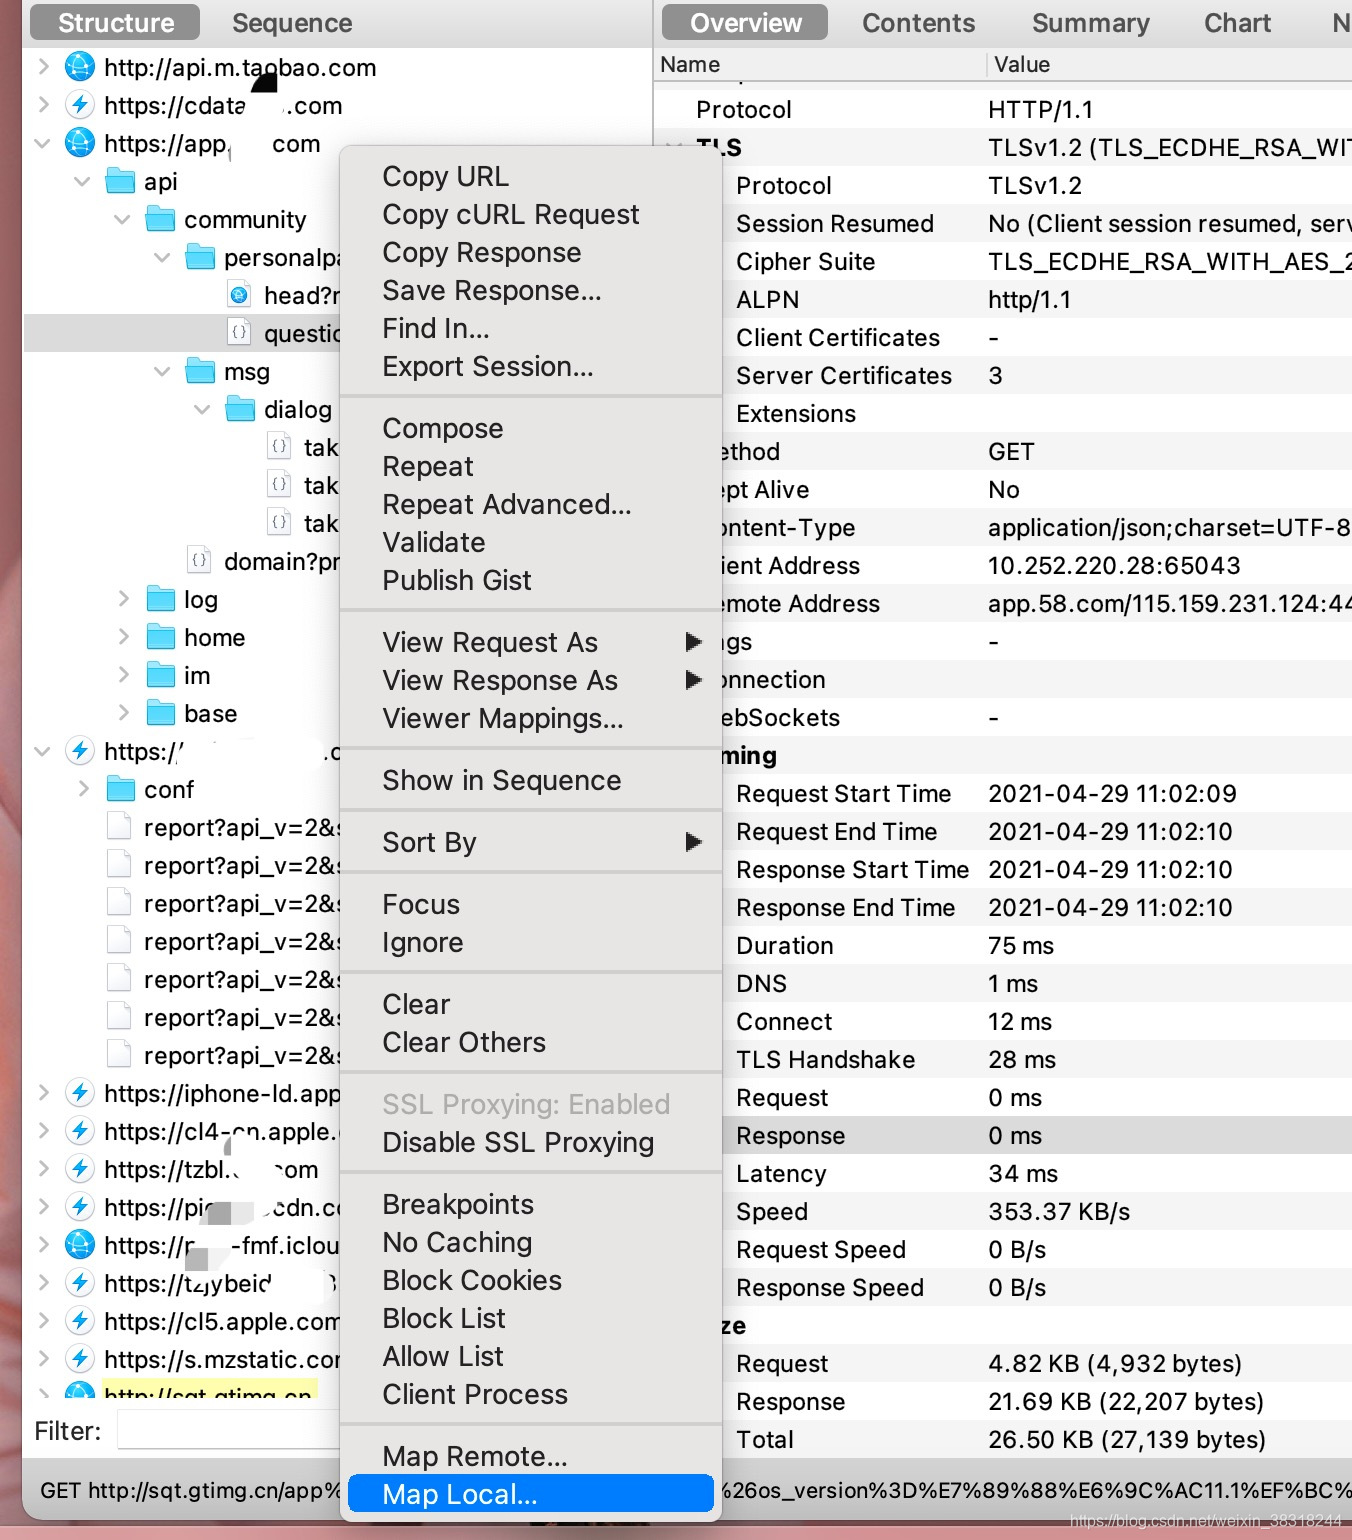Click the lightning icon for cl4-cn.apple host
Image resolution: width=1352 pixels, height=1540 pixels.
tap(80, 1131)
